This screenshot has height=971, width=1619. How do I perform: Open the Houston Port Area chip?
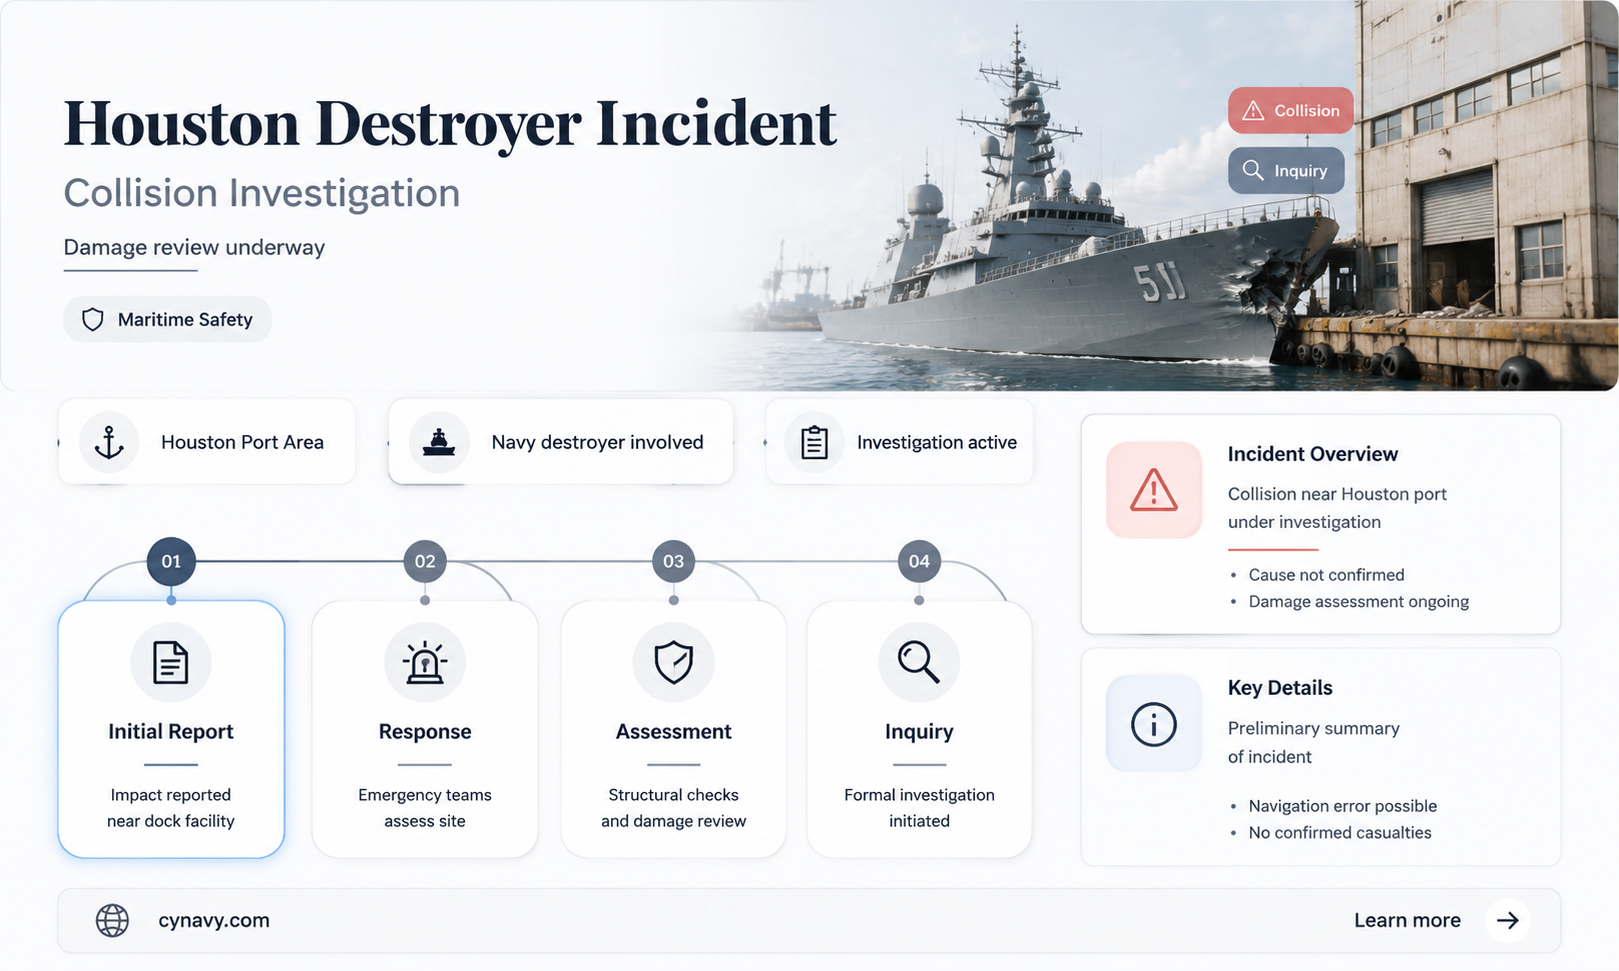click(207, 442)
